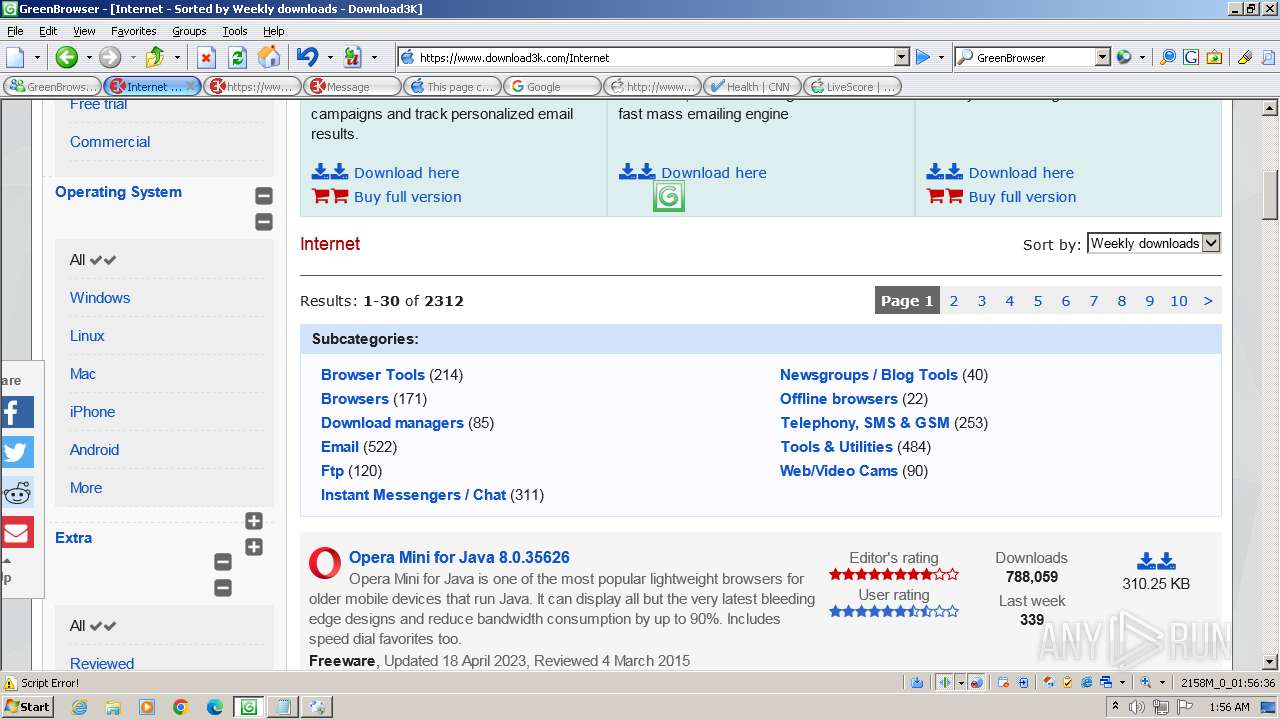Open the Browser Tools subcategory link
This screenshot has width=1280, height=720.
pyautogui.click(x=373, y=375)
